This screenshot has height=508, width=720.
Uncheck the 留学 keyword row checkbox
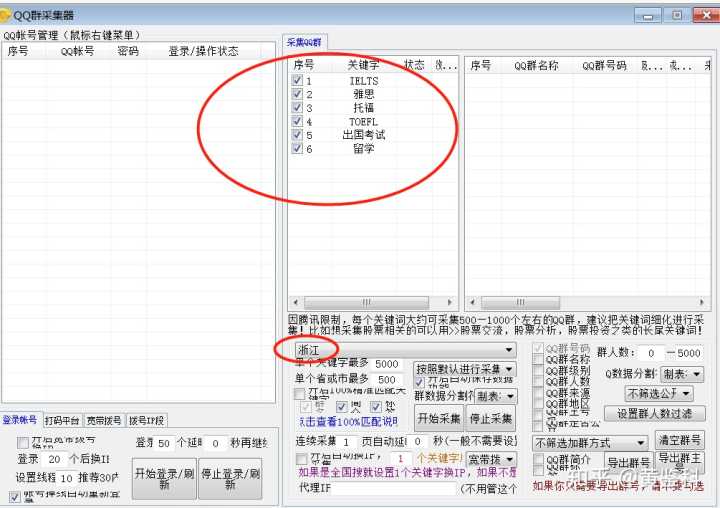(x=297, y=149)
